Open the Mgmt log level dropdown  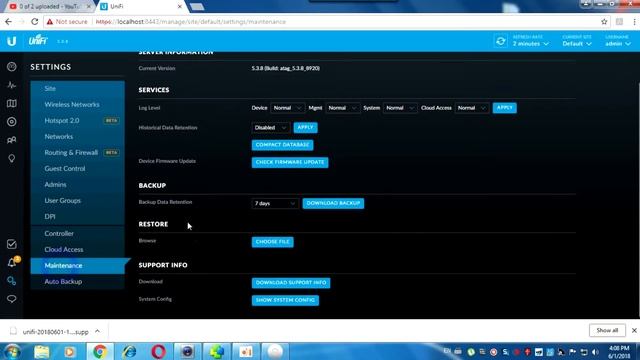pos(342,108)
